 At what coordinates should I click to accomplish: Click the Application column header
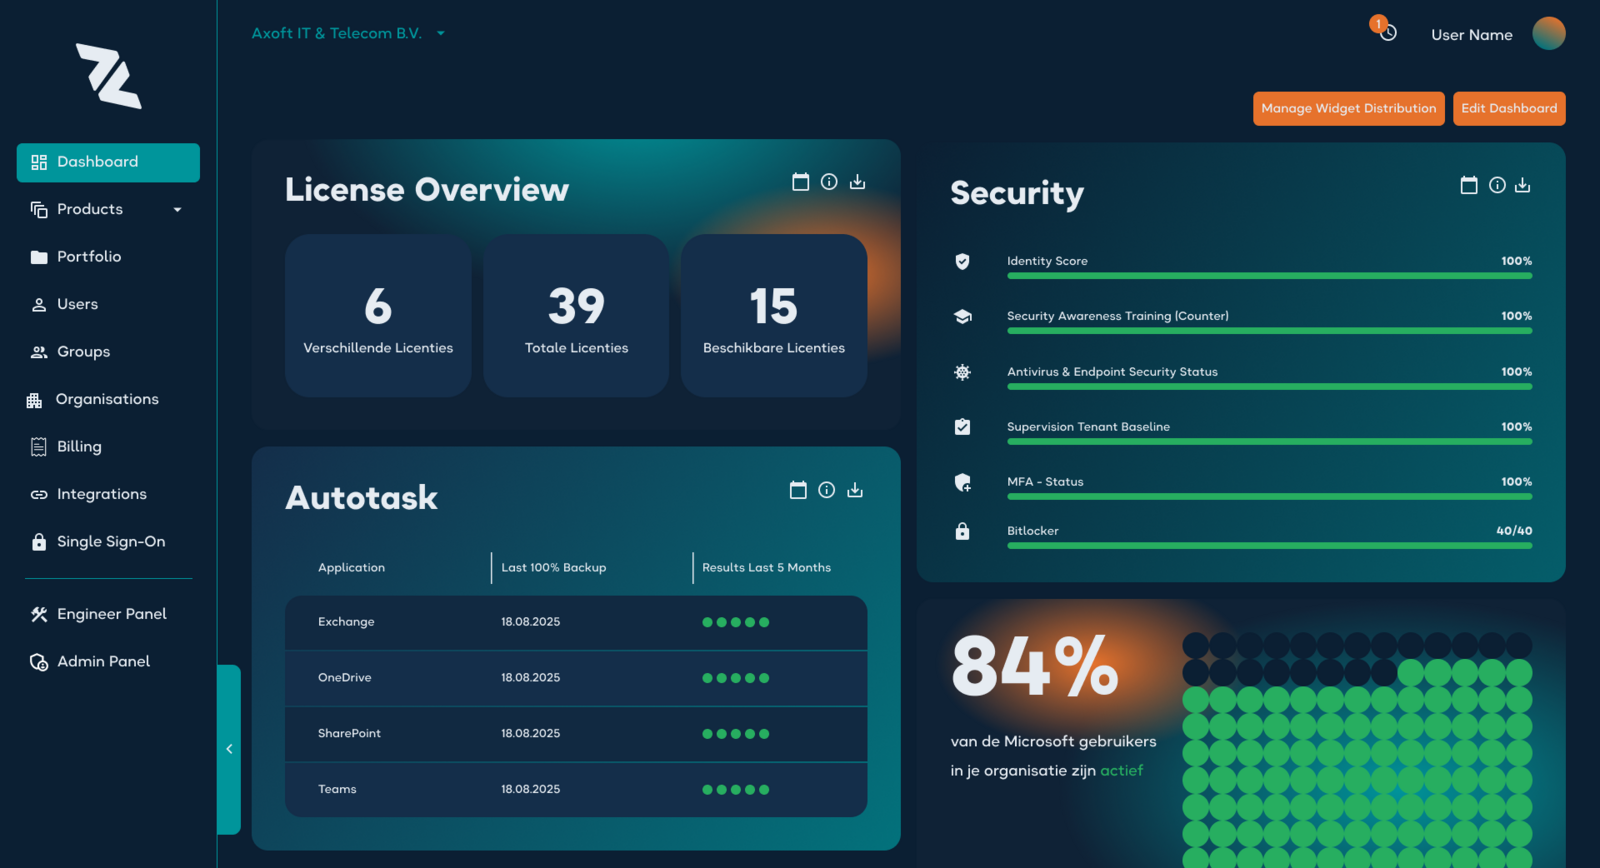pos(351,568)
